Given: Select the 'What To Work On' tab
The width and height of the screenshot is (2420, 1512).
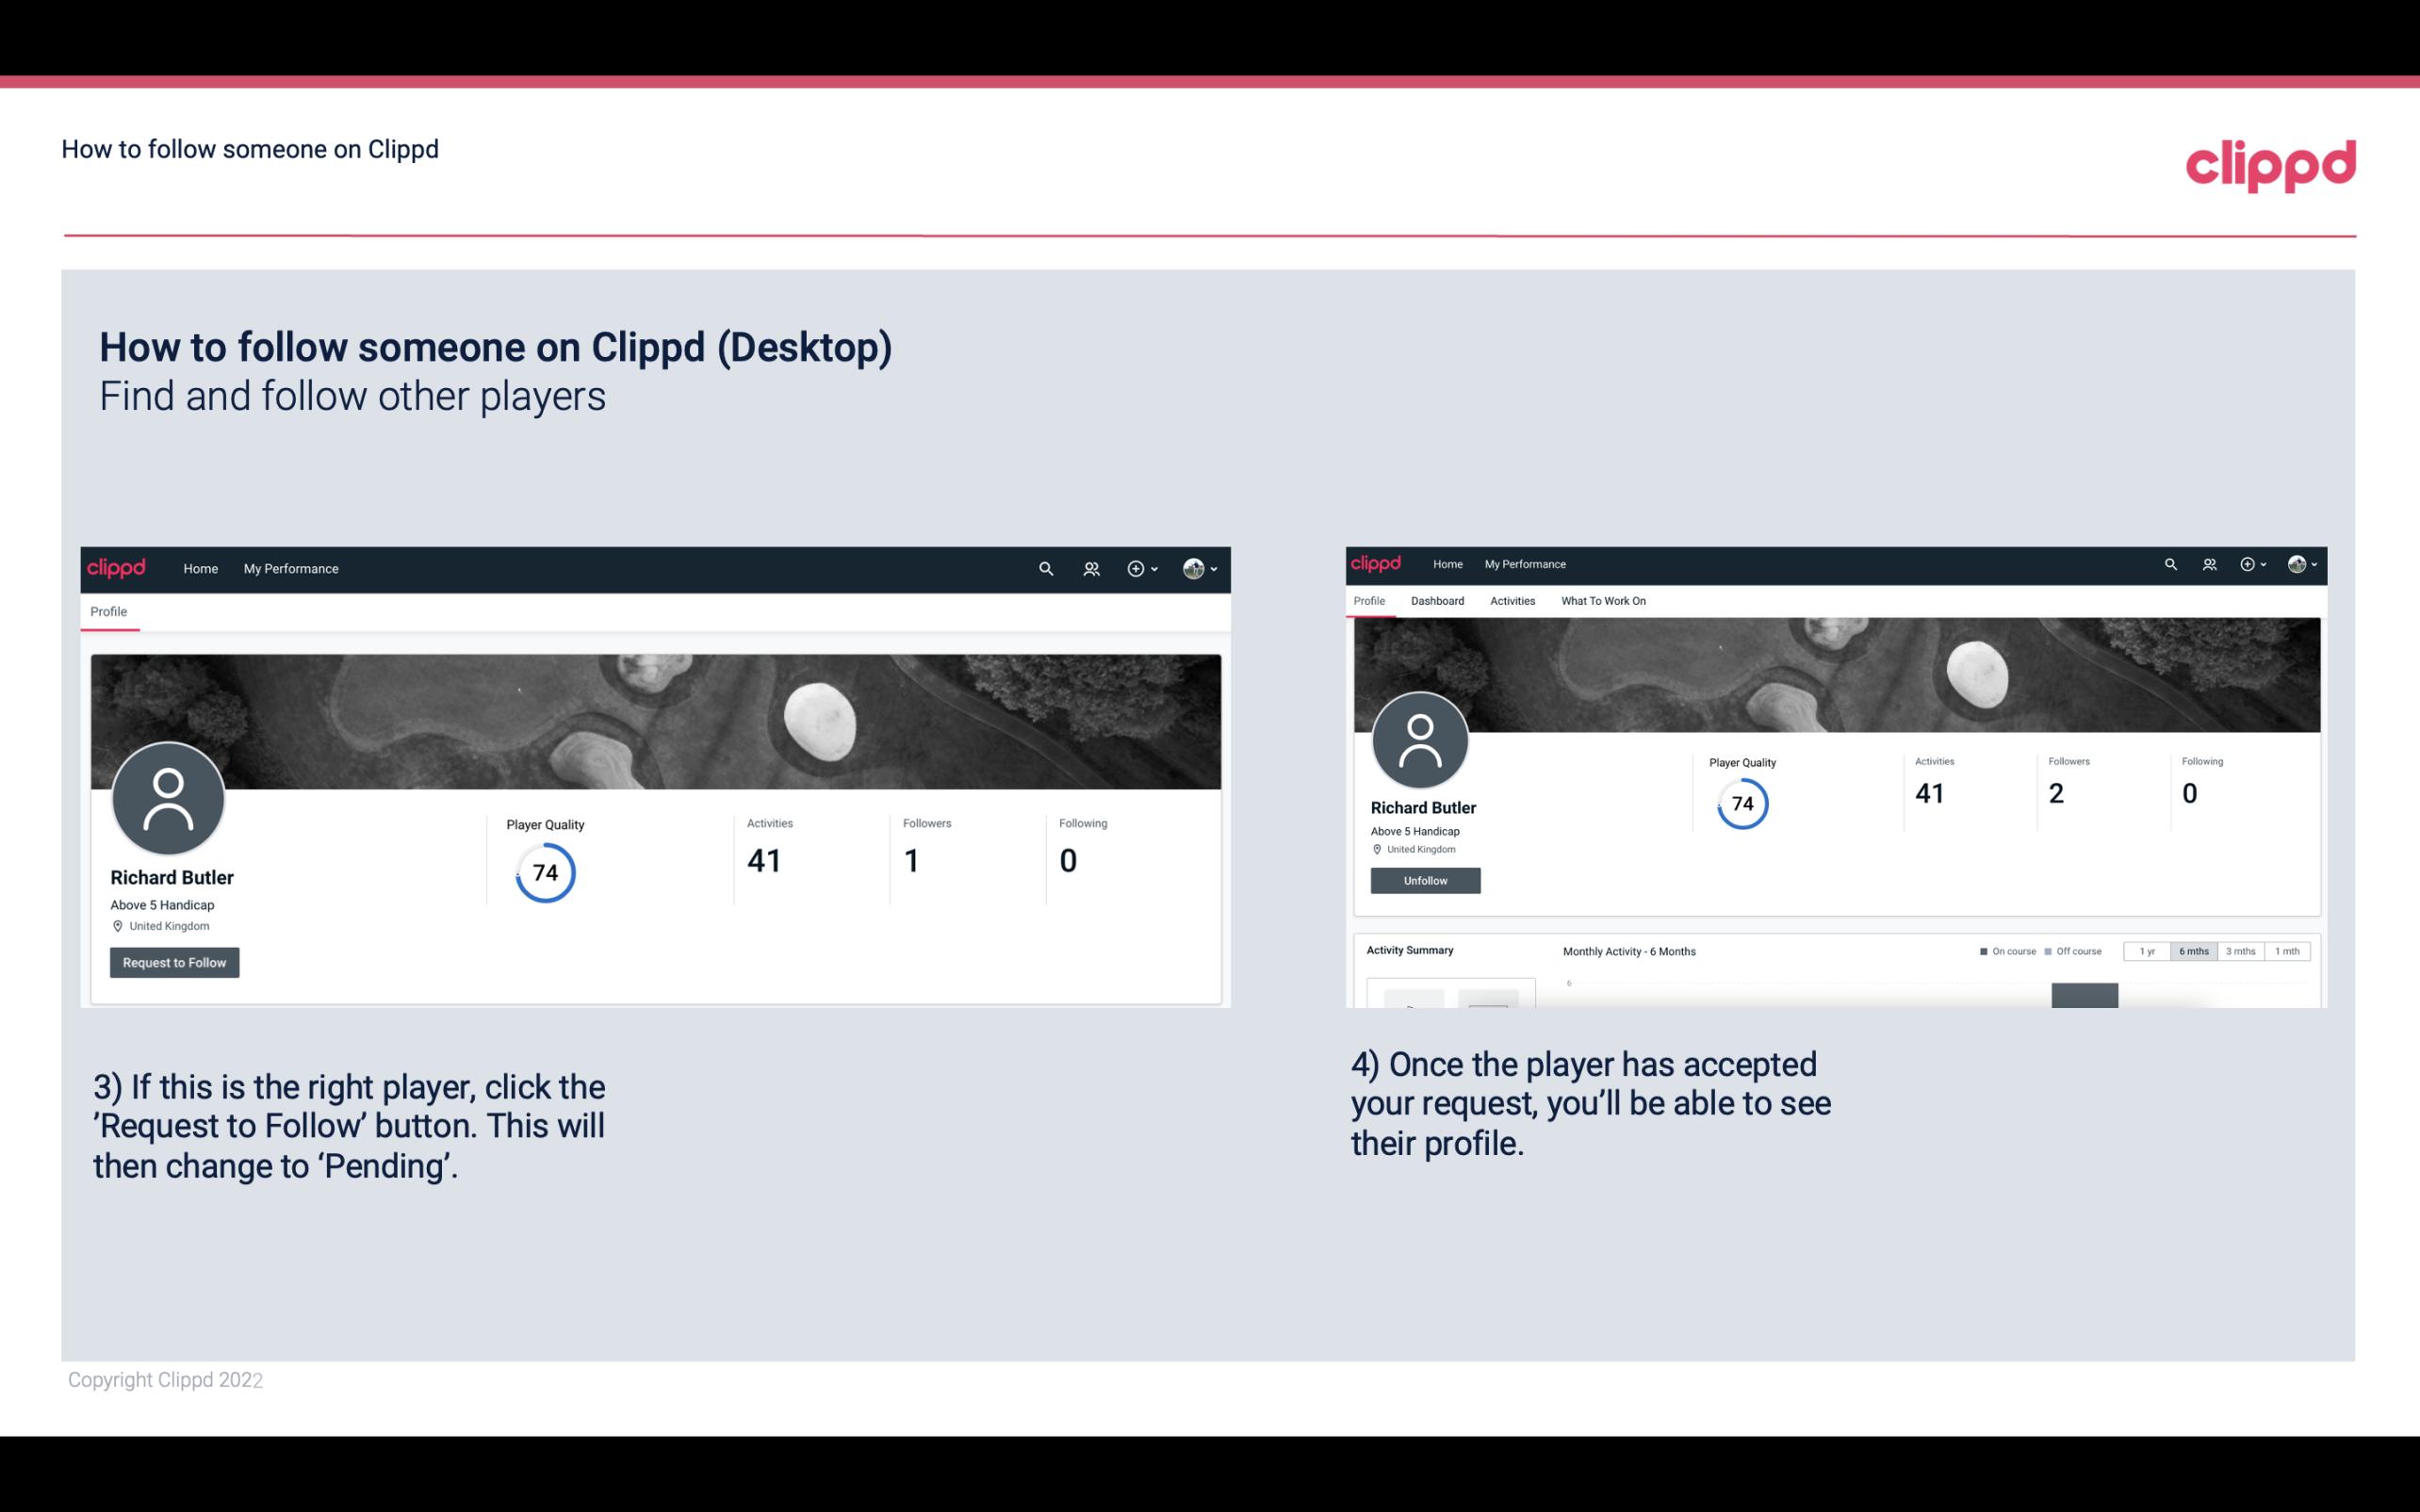Looking at the screenshot, I should [x=1603, y=599].
